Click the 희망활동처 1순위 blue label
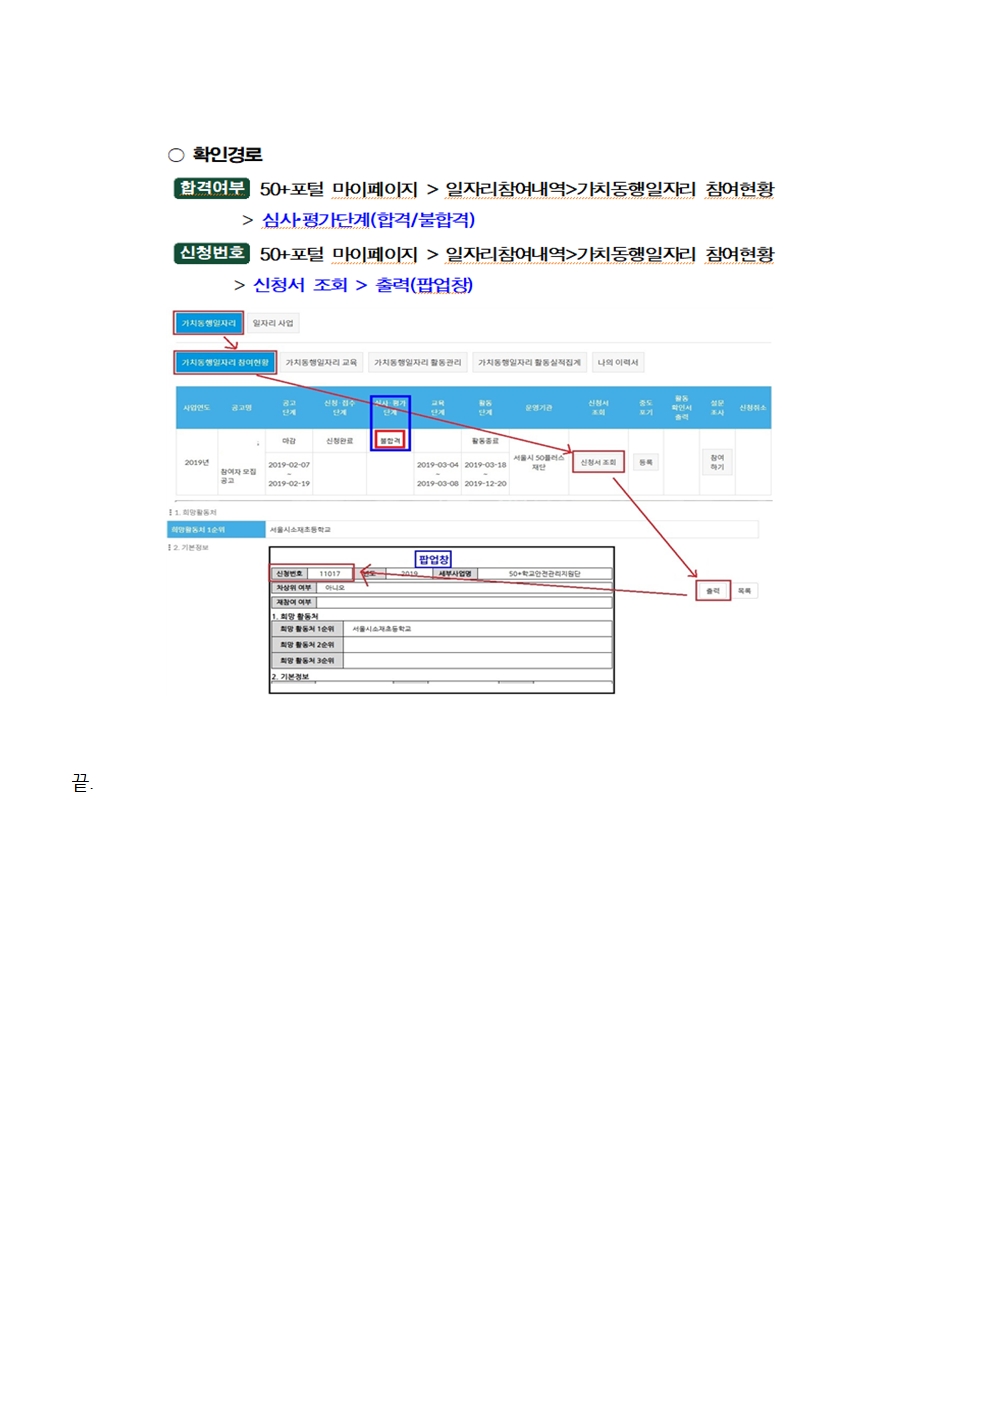992x1403 pixels. 216,529
